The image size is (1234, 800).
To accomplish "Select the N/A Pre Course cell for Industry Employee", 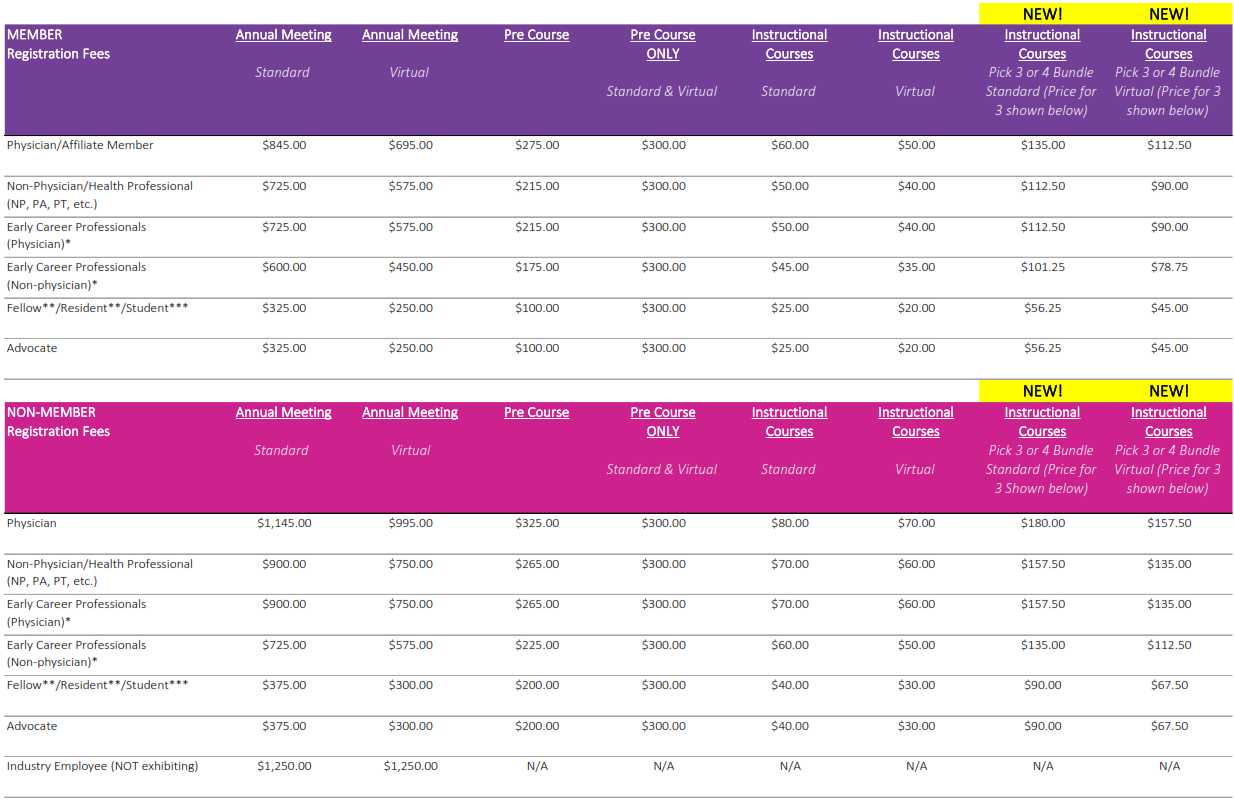I will click(536, 765).
